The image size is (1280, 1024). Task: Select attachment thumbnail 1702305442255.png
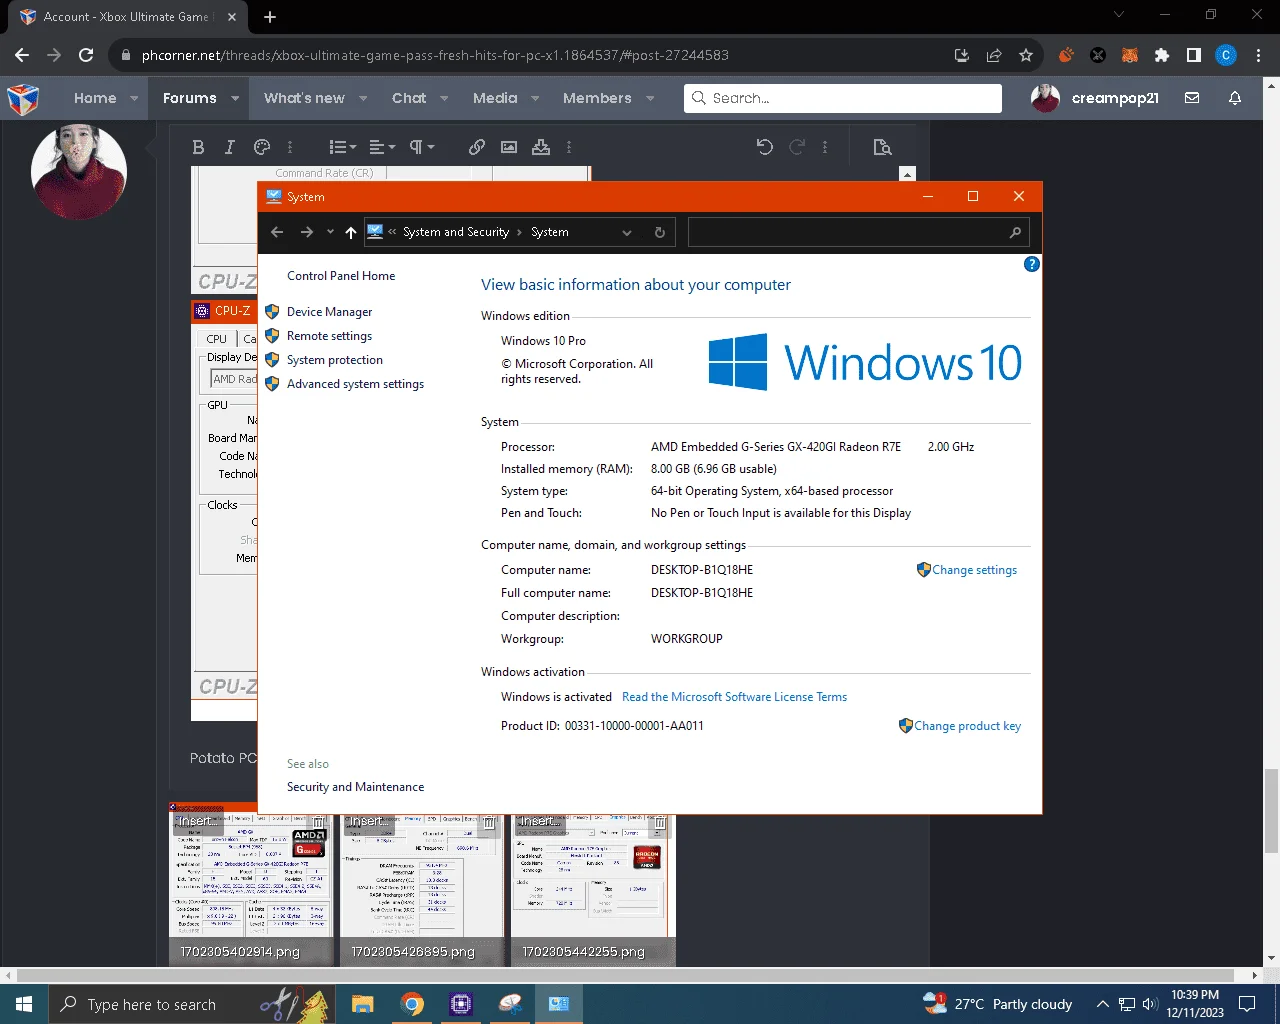593,890
